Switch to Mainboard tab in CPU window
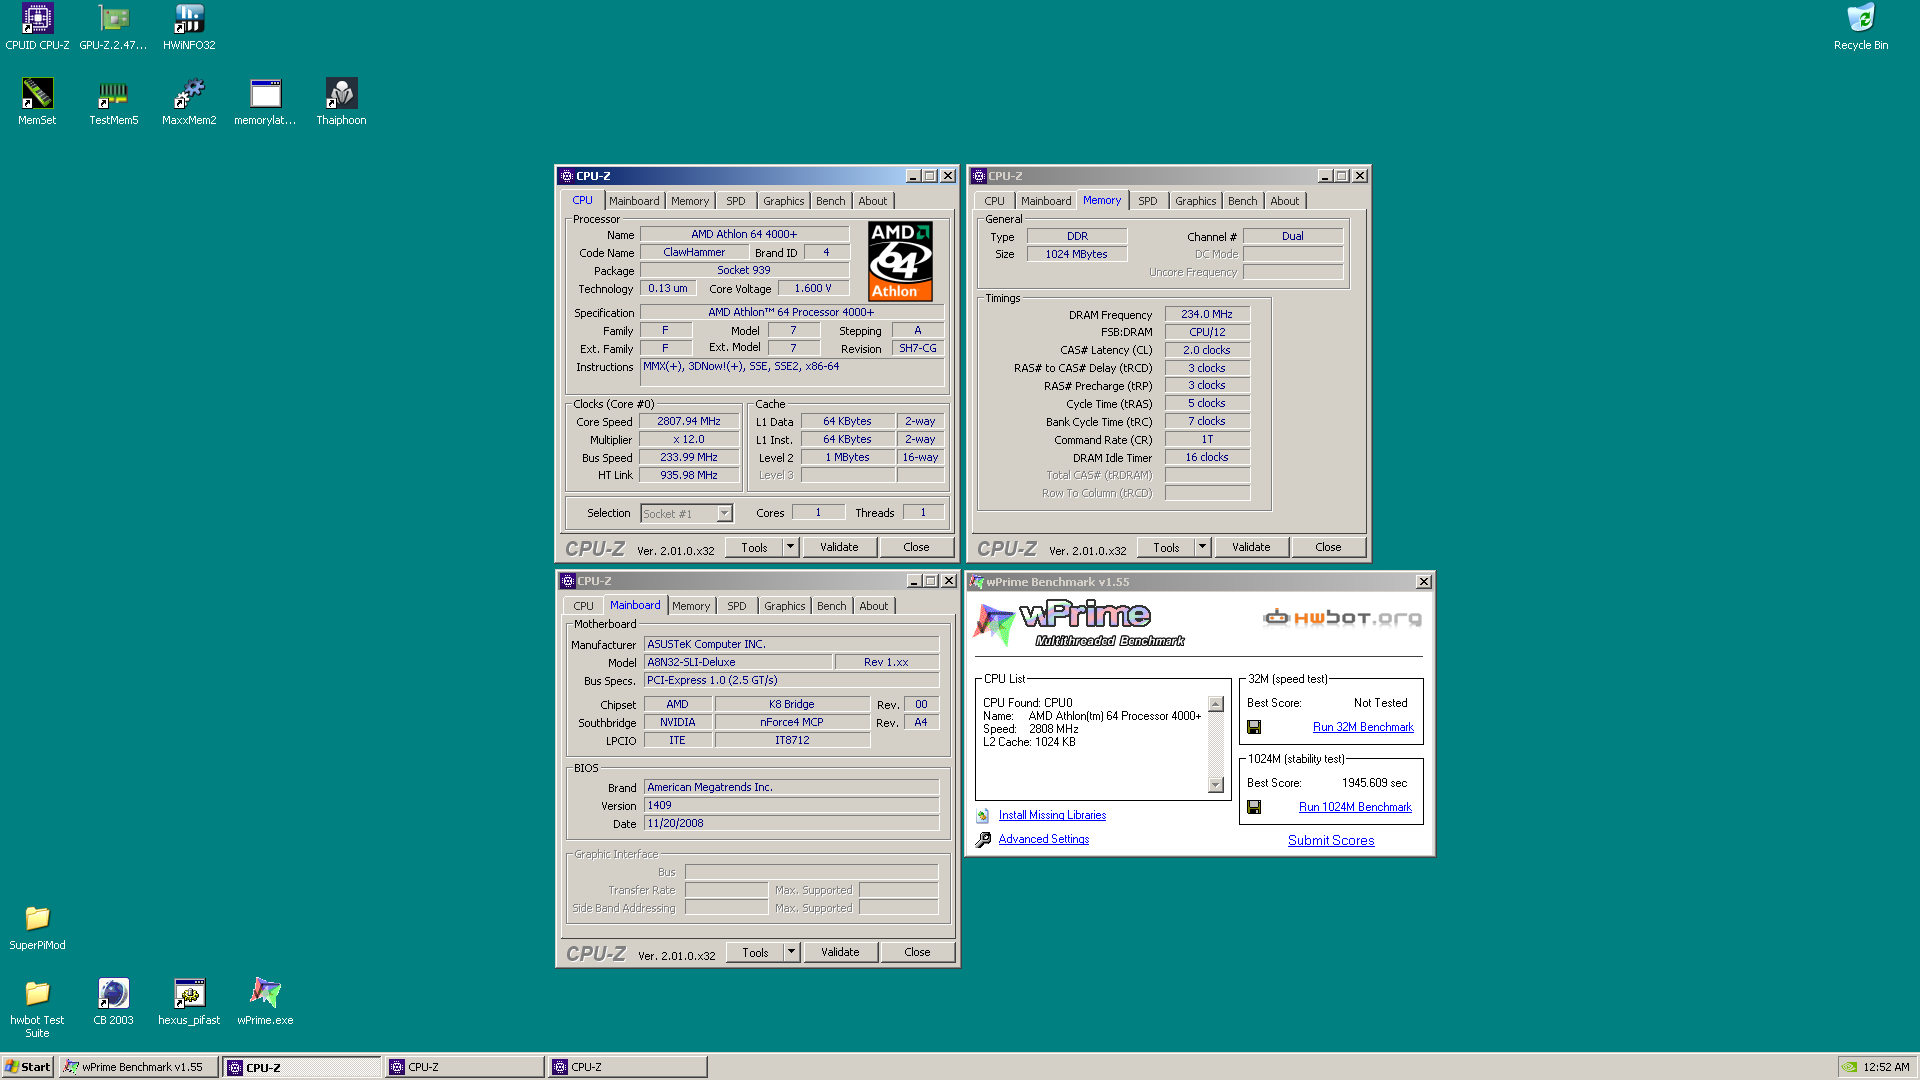The height and width of the screenshot is (1080, 1920). (634, 201)
